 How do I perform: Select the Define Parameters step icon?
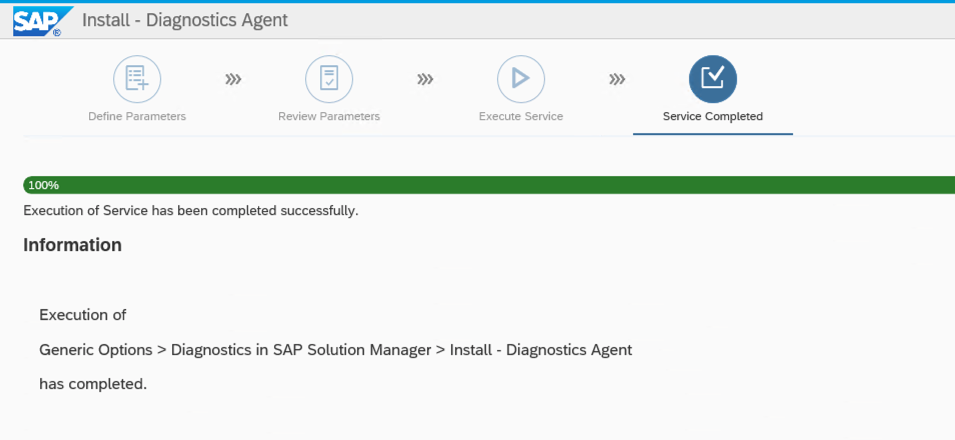[137, 79]
